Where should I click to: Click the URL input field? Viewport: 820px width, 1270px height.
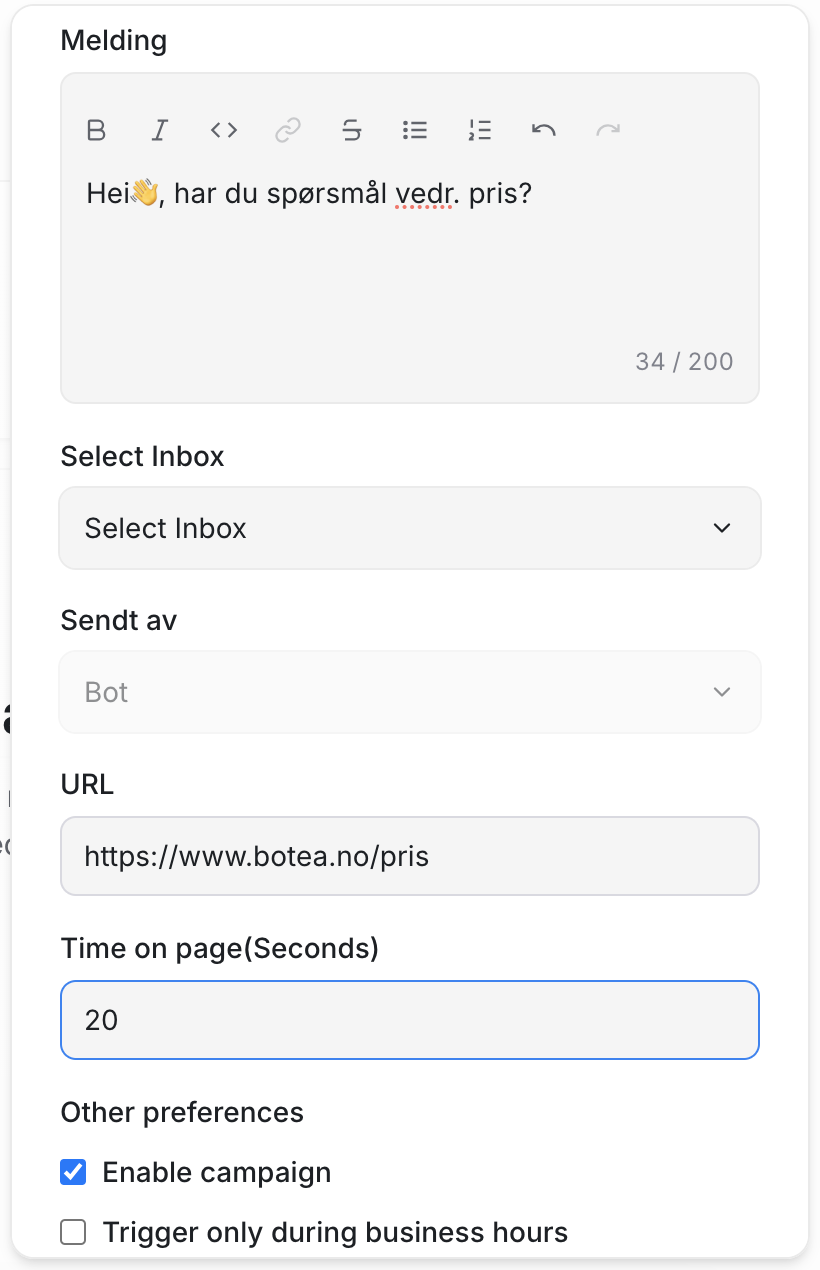[x=410, y=856]
